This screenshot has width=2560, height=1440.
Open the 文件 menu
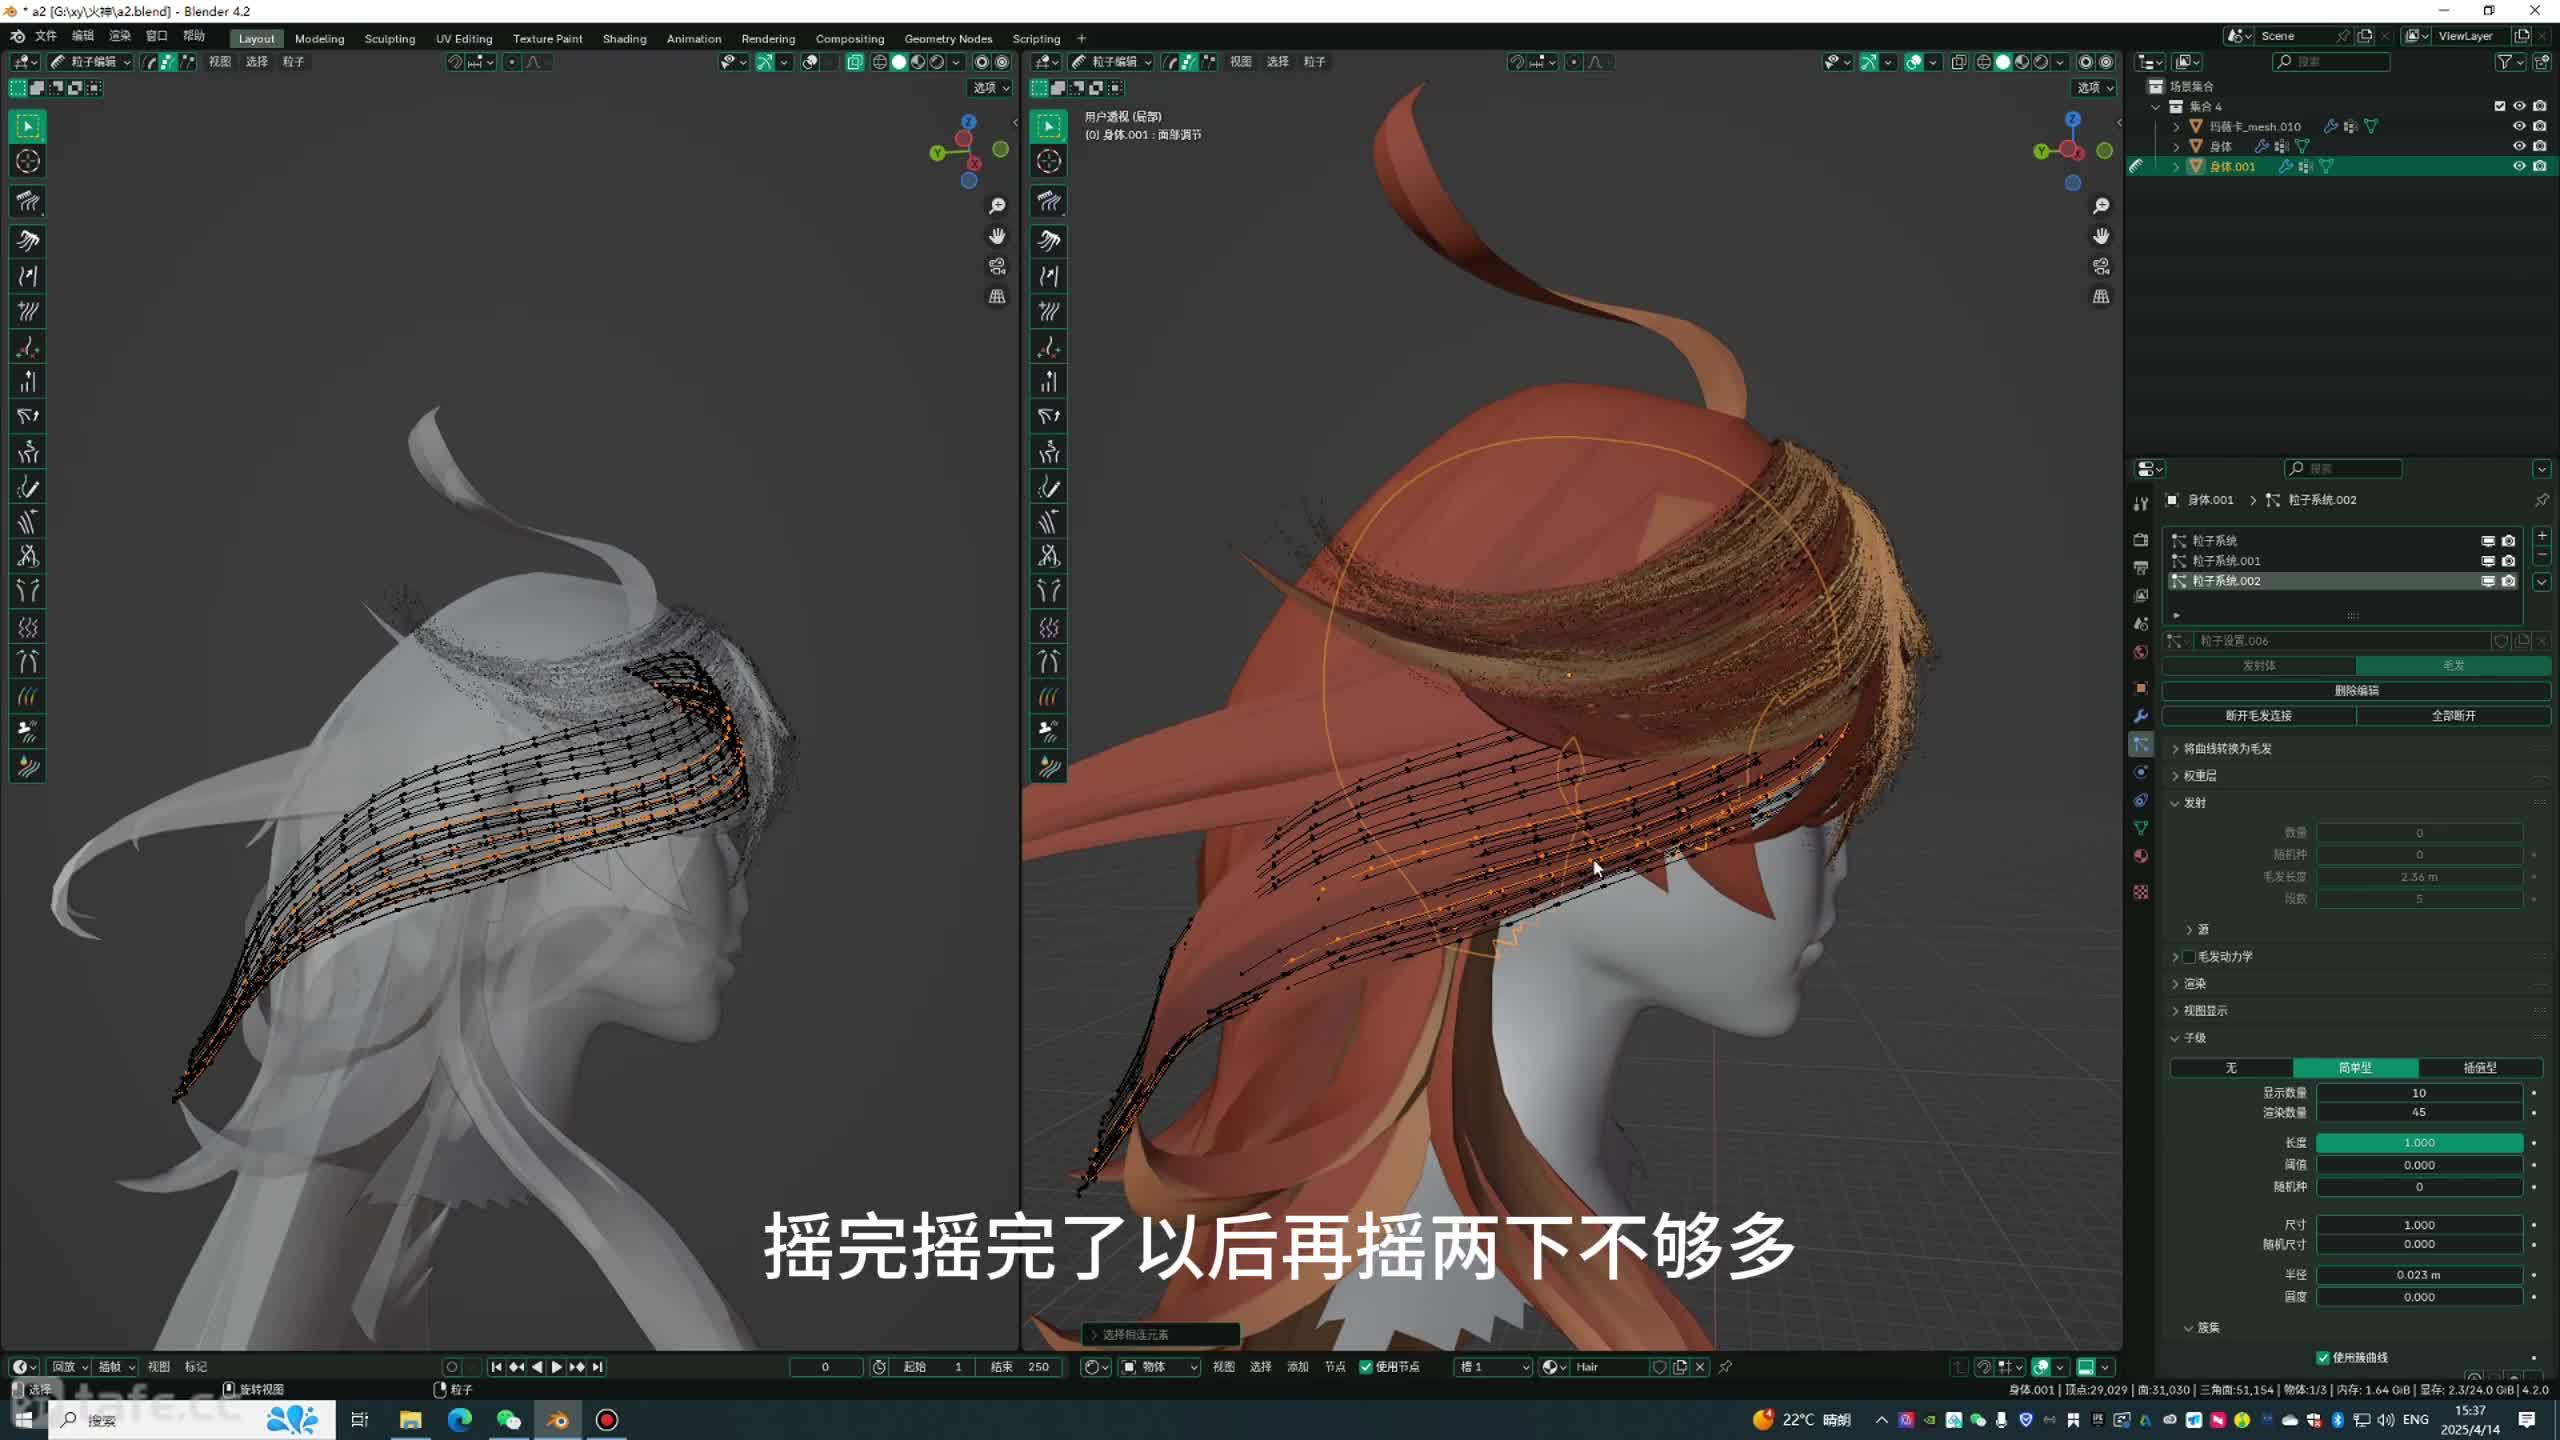click(x=46, y=36)
